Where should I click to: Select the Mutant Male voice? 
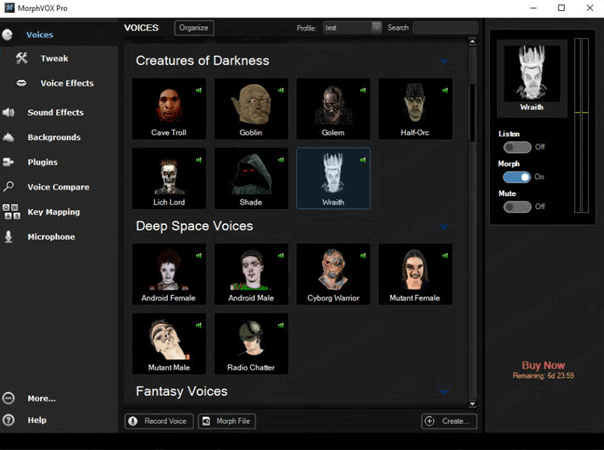169,343
